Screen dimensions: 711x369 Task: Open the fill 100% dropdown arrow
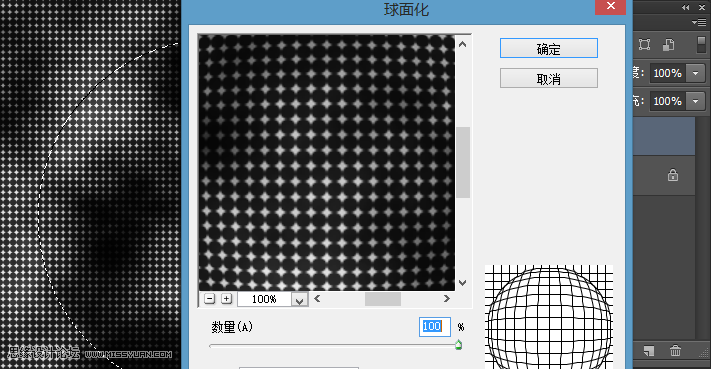pyautogui.click(x=695, y=101)
